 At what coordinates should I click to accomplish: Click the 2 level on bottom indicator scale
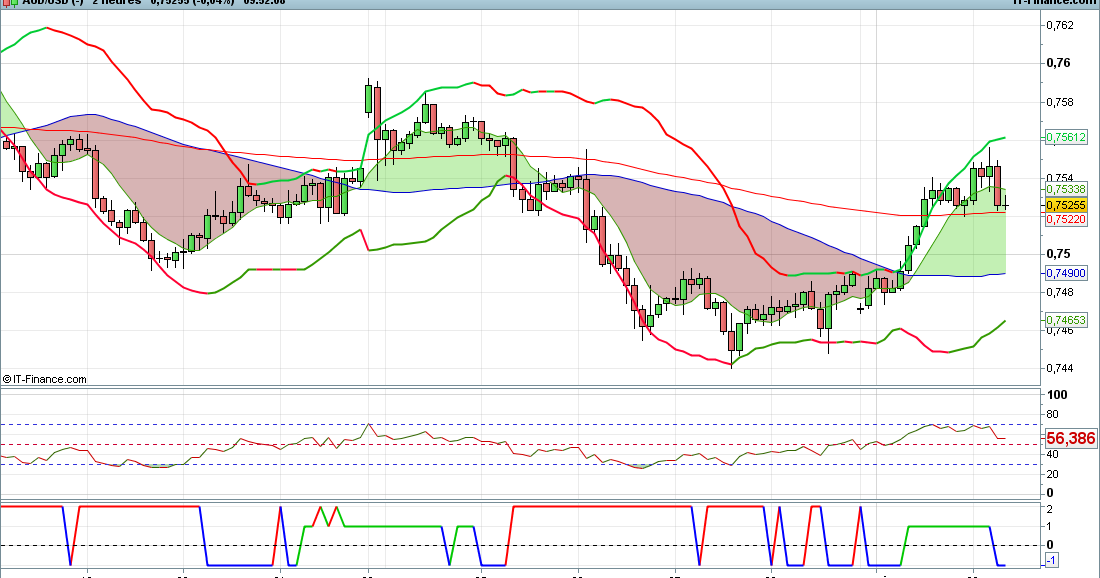pos(1049,510)
